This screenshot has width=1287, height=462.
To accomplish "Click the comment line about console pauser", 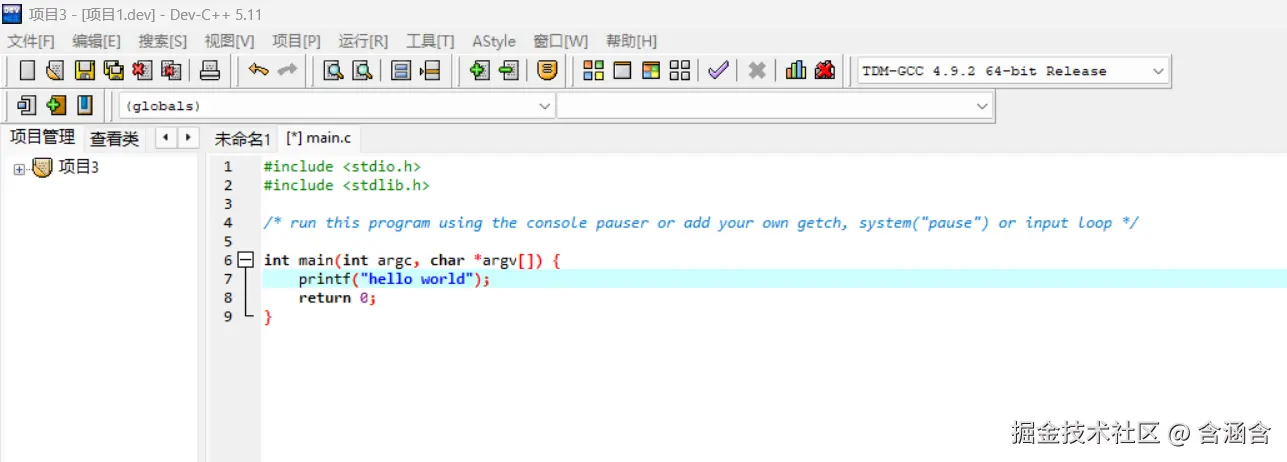I will pos(701,223).
